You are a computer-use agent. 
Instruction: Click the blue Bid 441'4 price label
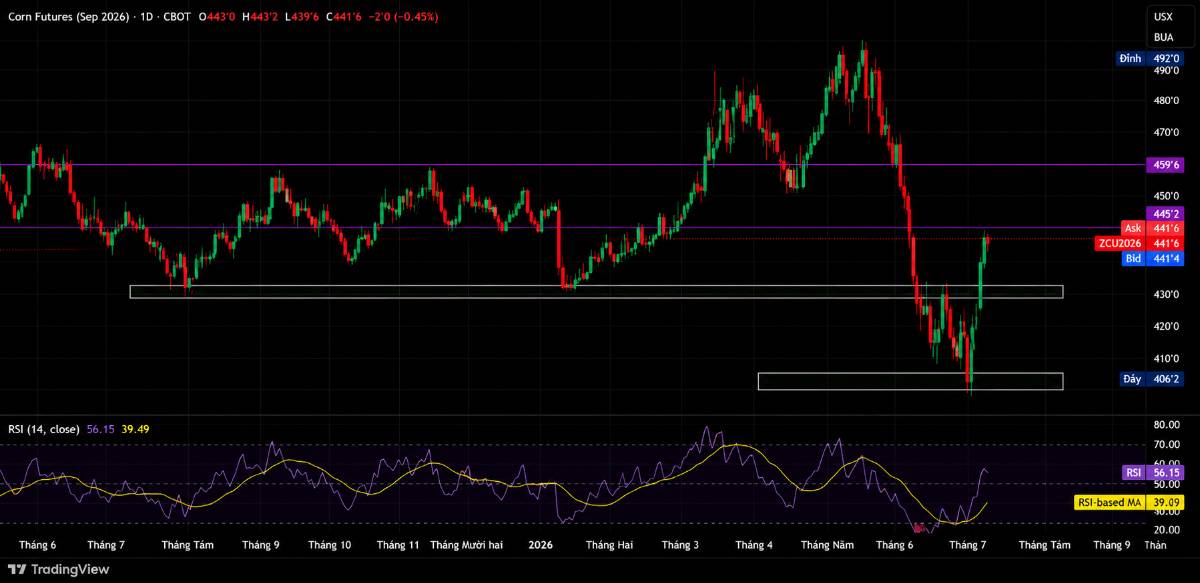[x=1151, y=258]
